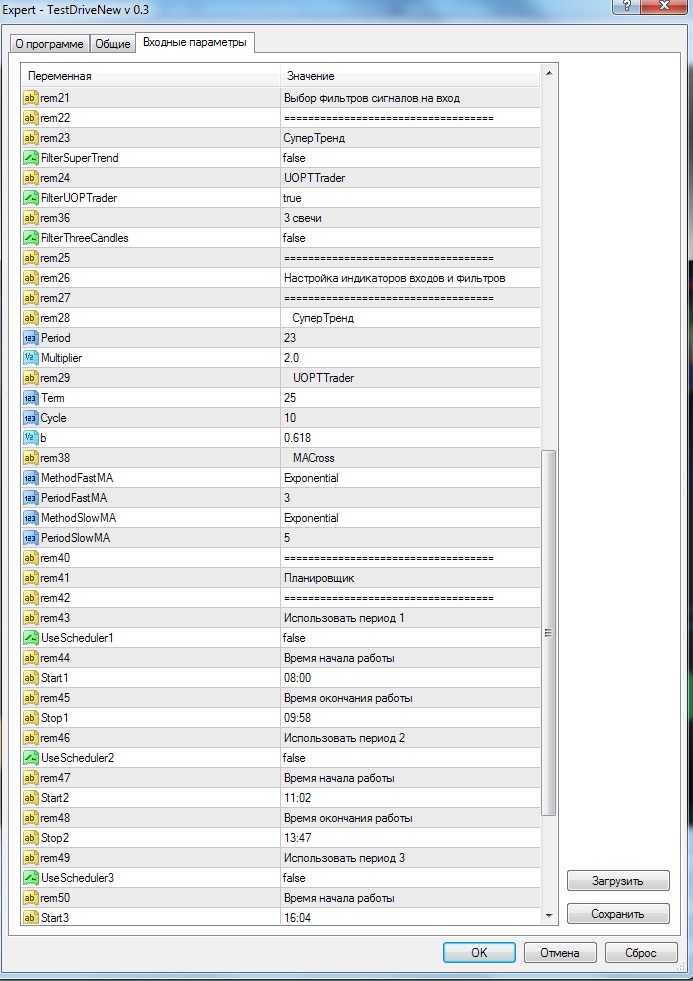
Task: Click the string icon beside rem38
Action: click(x=31, y=459)
